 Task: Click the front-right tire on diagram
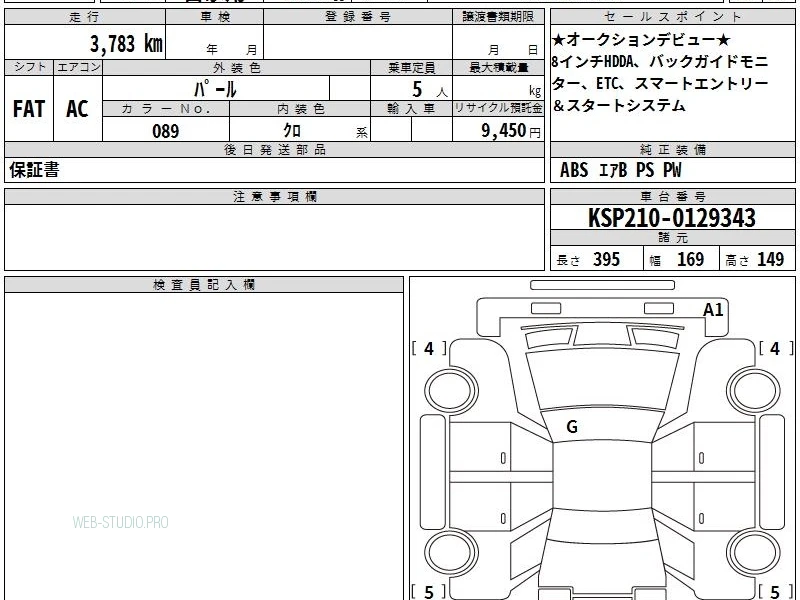pos(754,391)
